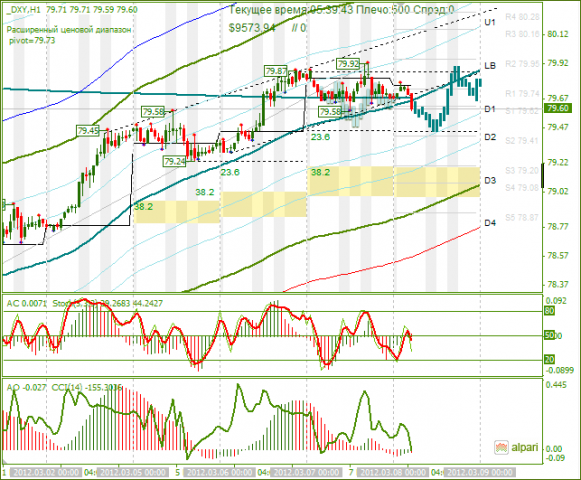Click the S2 79.41 support label
The height and width of the screenshot is (480, 581).
click(x=522, y=140)
